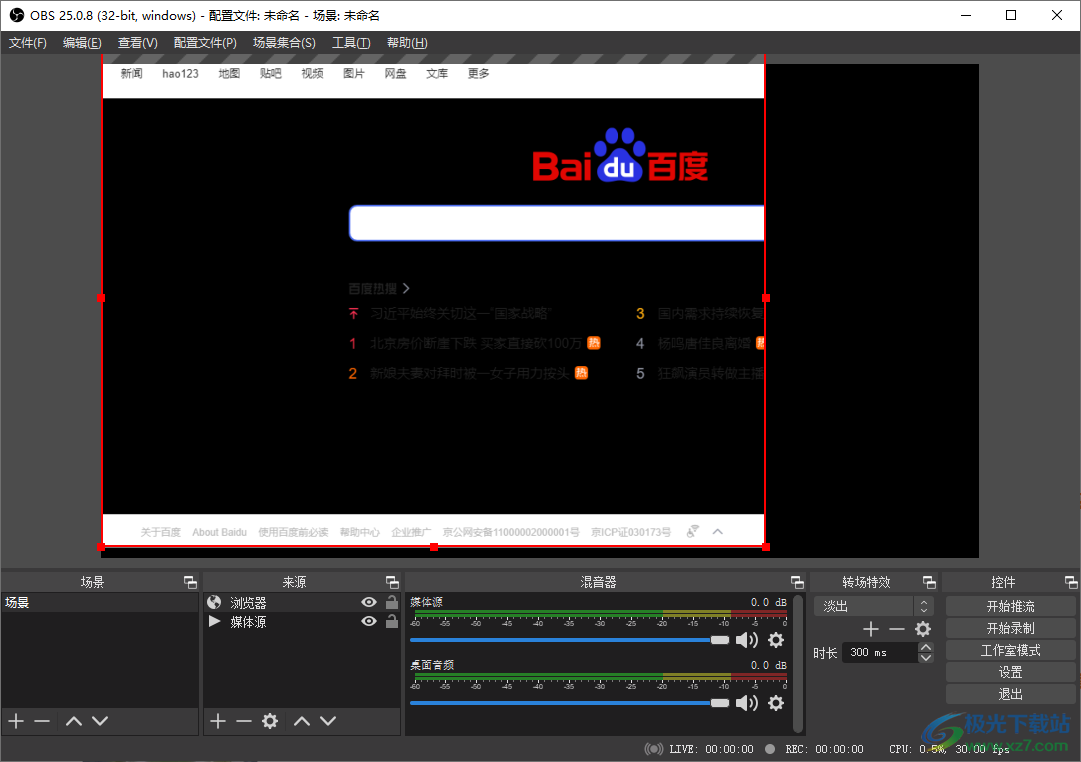Toggle visibility of 媒体源 source
The width and height of the screenshot is (1081, 762).
369,621
